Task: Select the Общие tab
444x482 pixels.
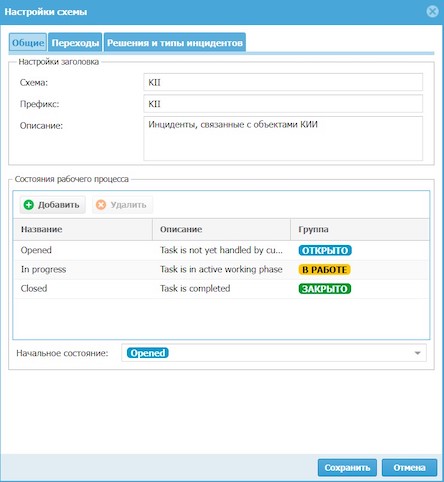Action: pos(28,43)
